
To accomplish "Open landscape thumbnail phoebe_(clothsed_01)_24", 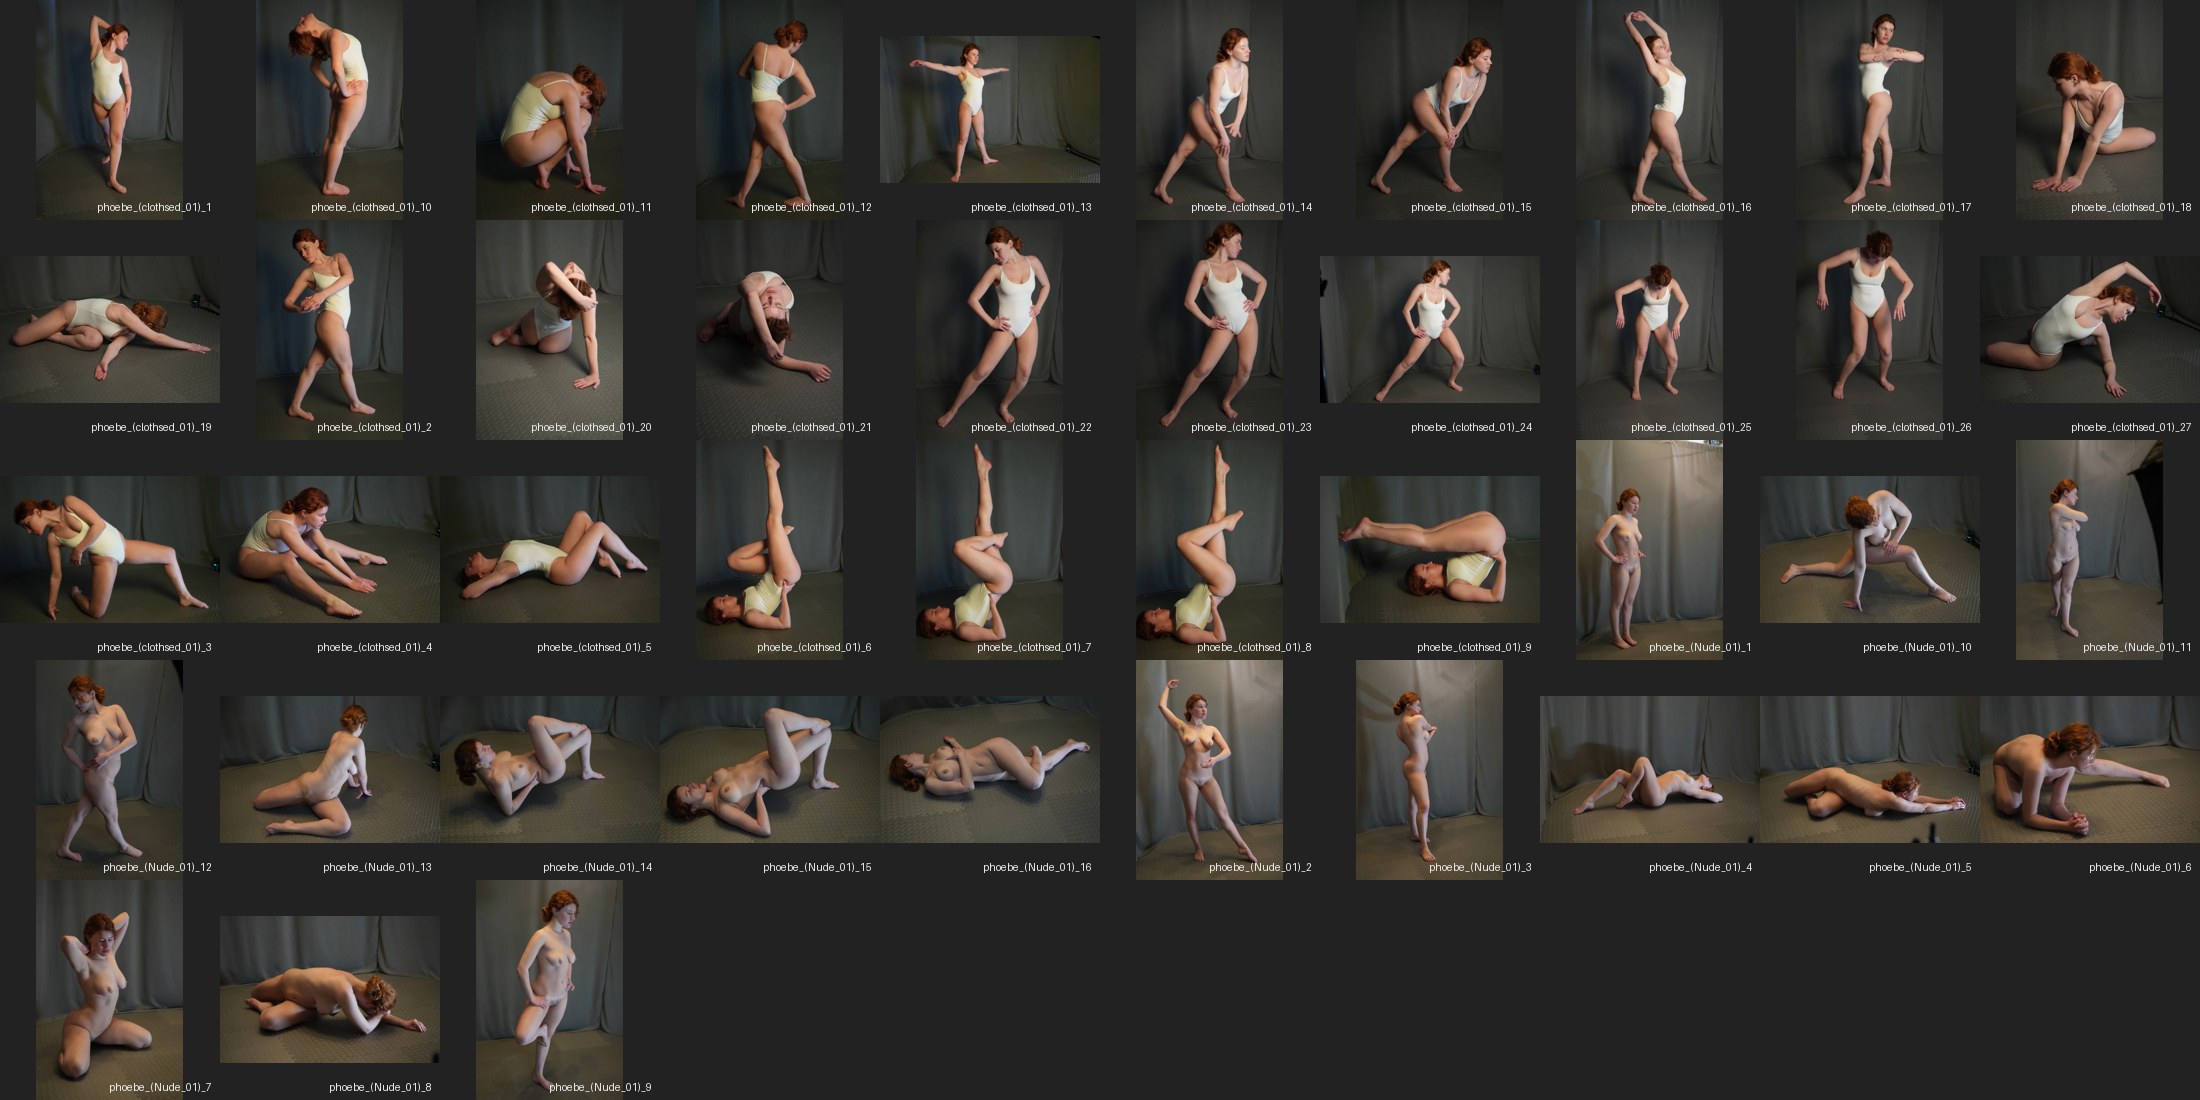I will [1429, 329].
